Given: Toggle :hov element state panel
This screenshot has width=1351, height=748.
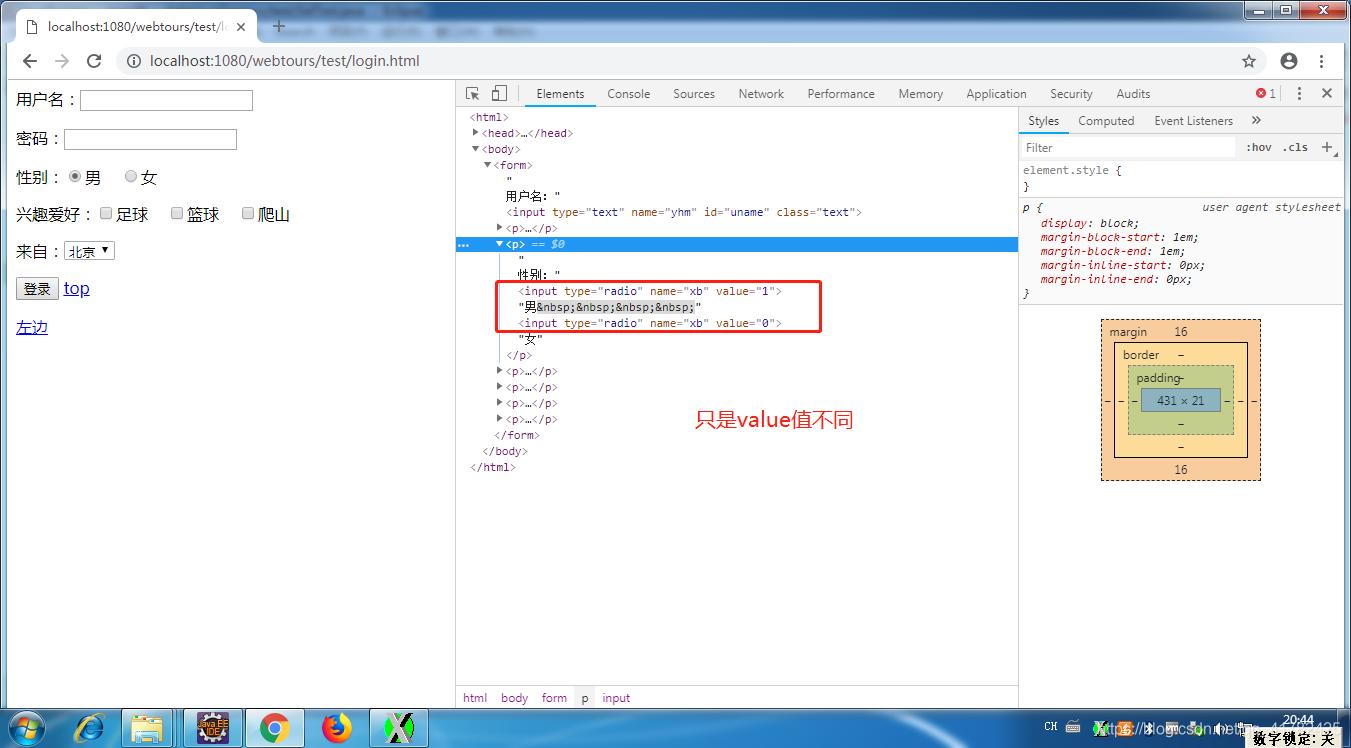Looking at the screenshot, I should pyautogui.click(x=1259, y=147).
